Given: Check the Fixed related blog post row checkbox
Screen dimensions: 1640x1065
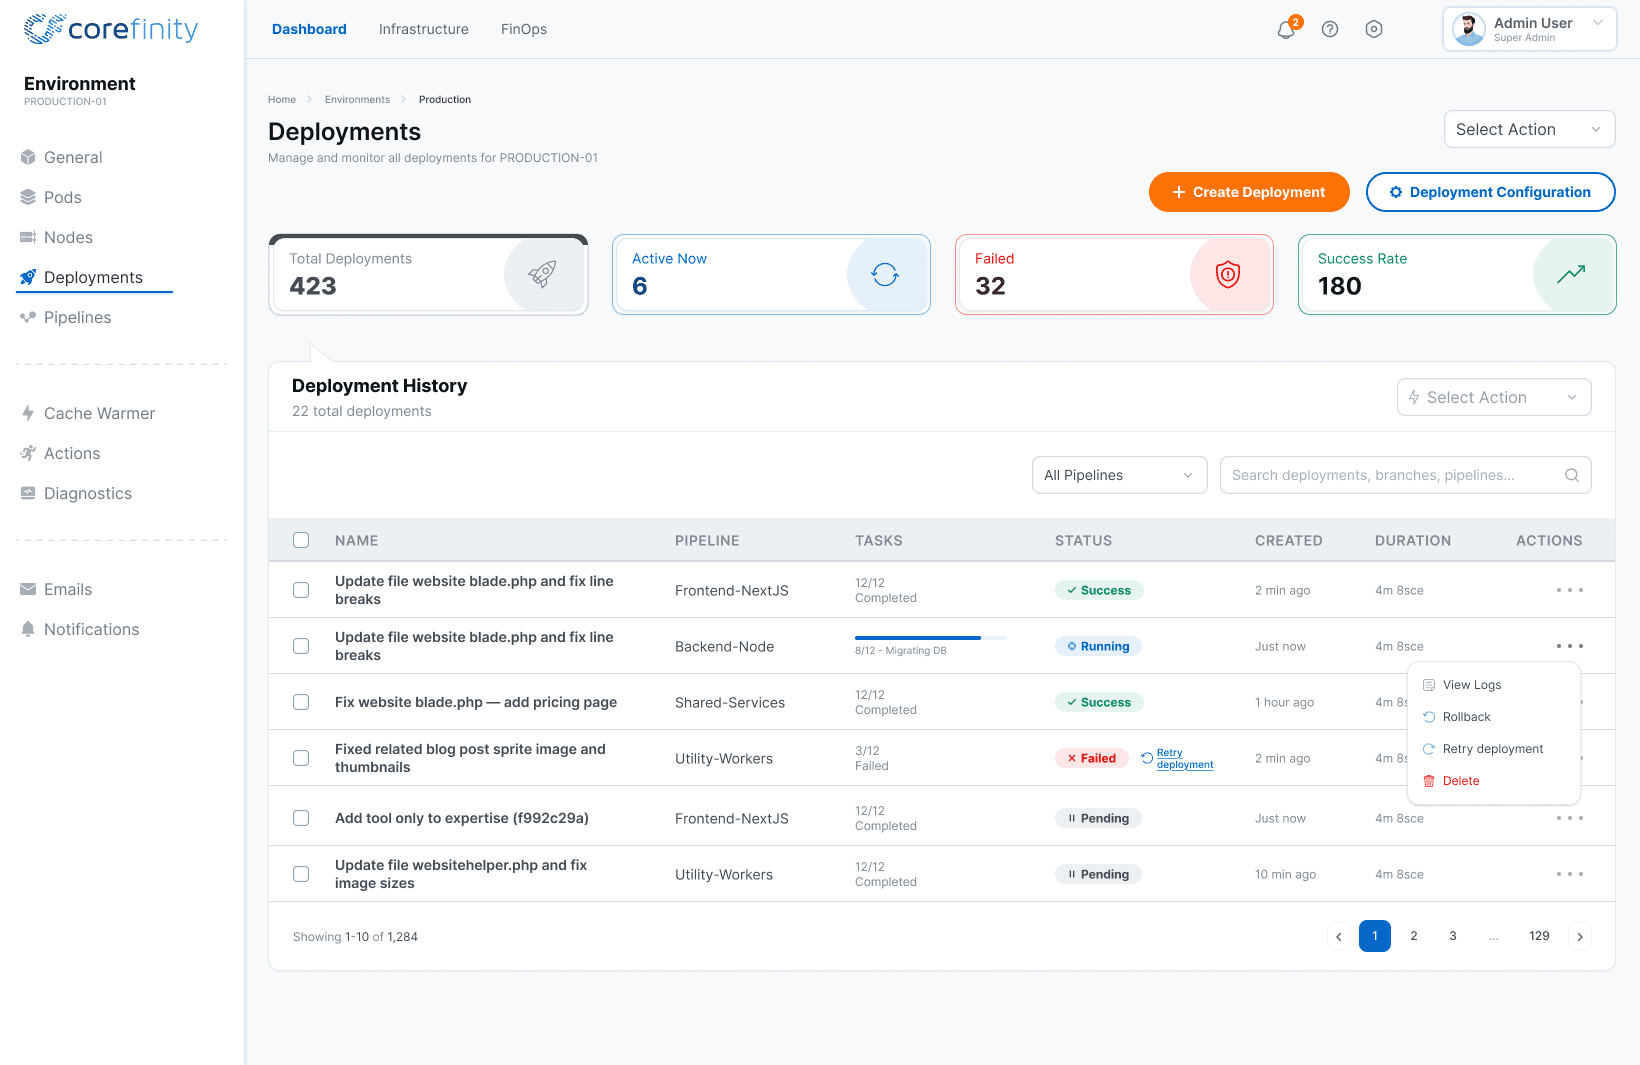Looking at the screenshot, I should [301, 758].
